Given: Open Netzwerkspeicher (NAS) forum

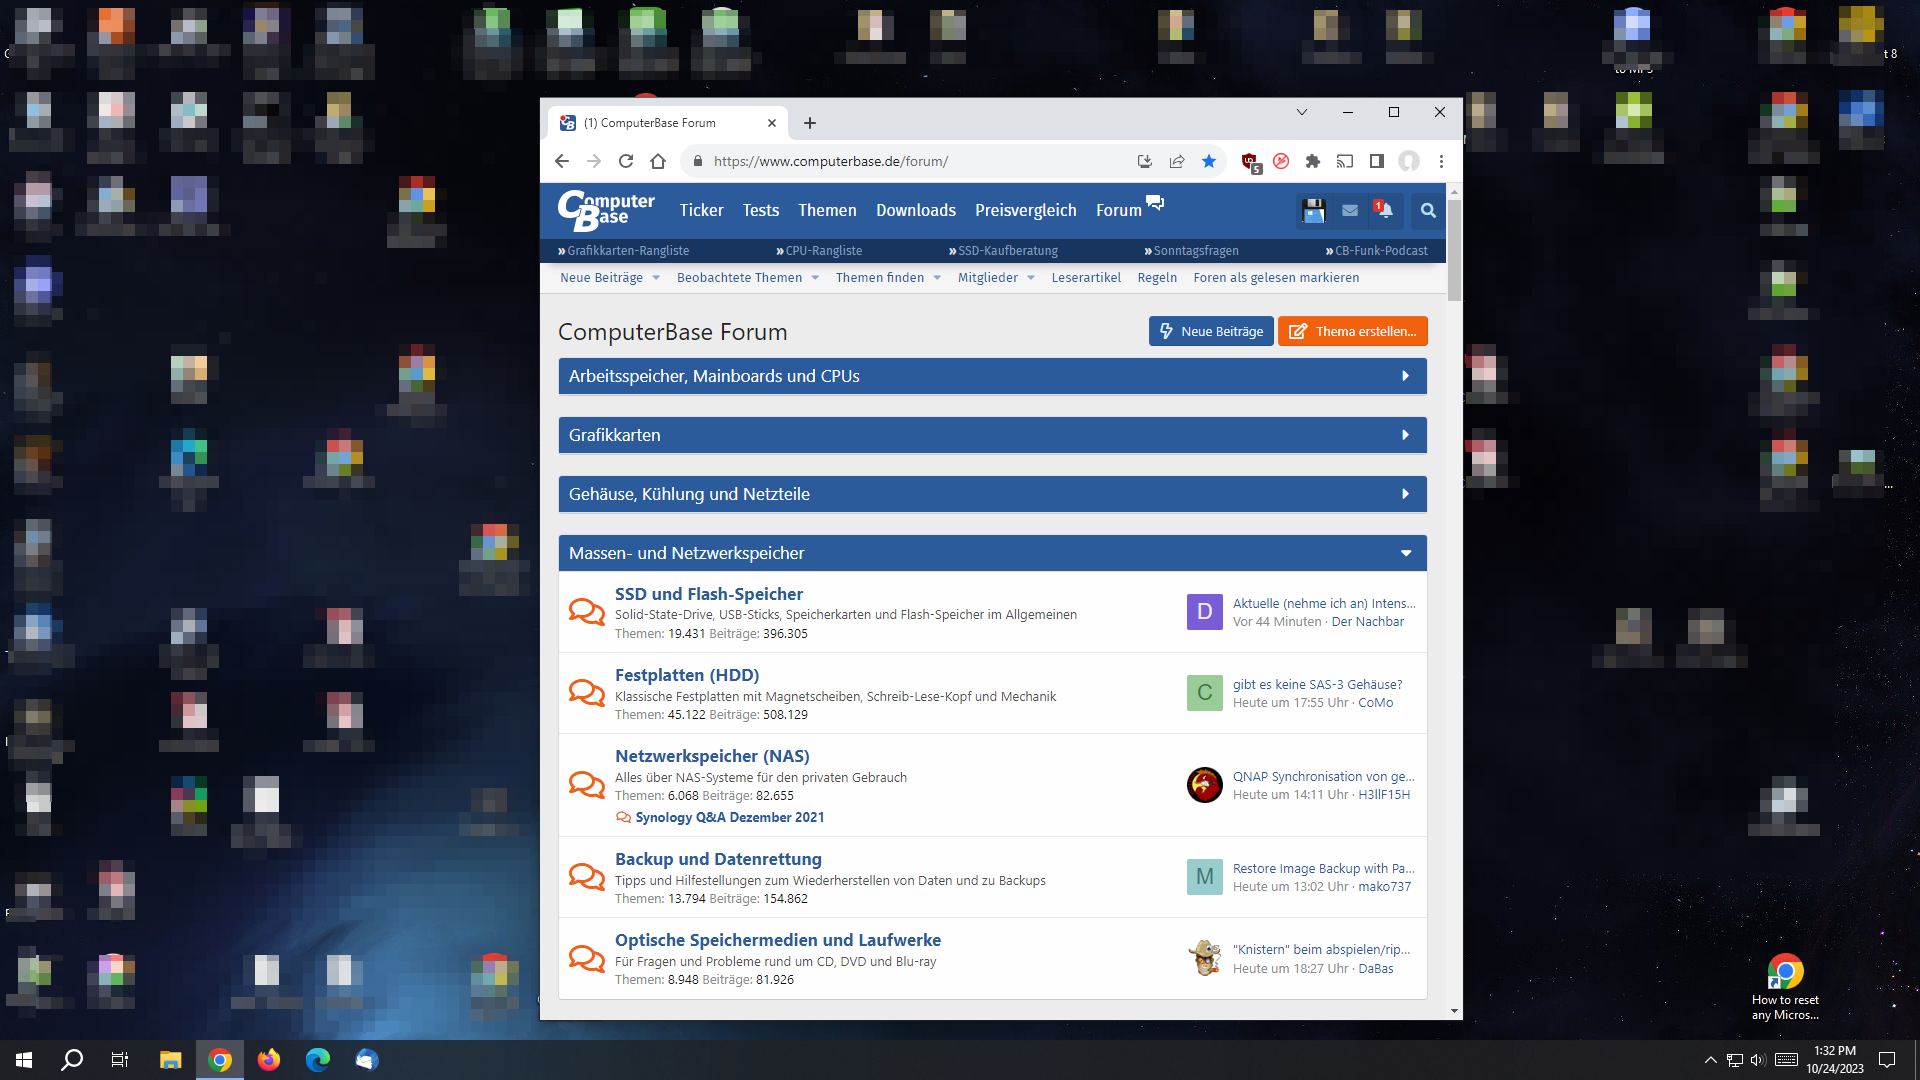Looking at the screenshot, I should click(x=712, y=756).
